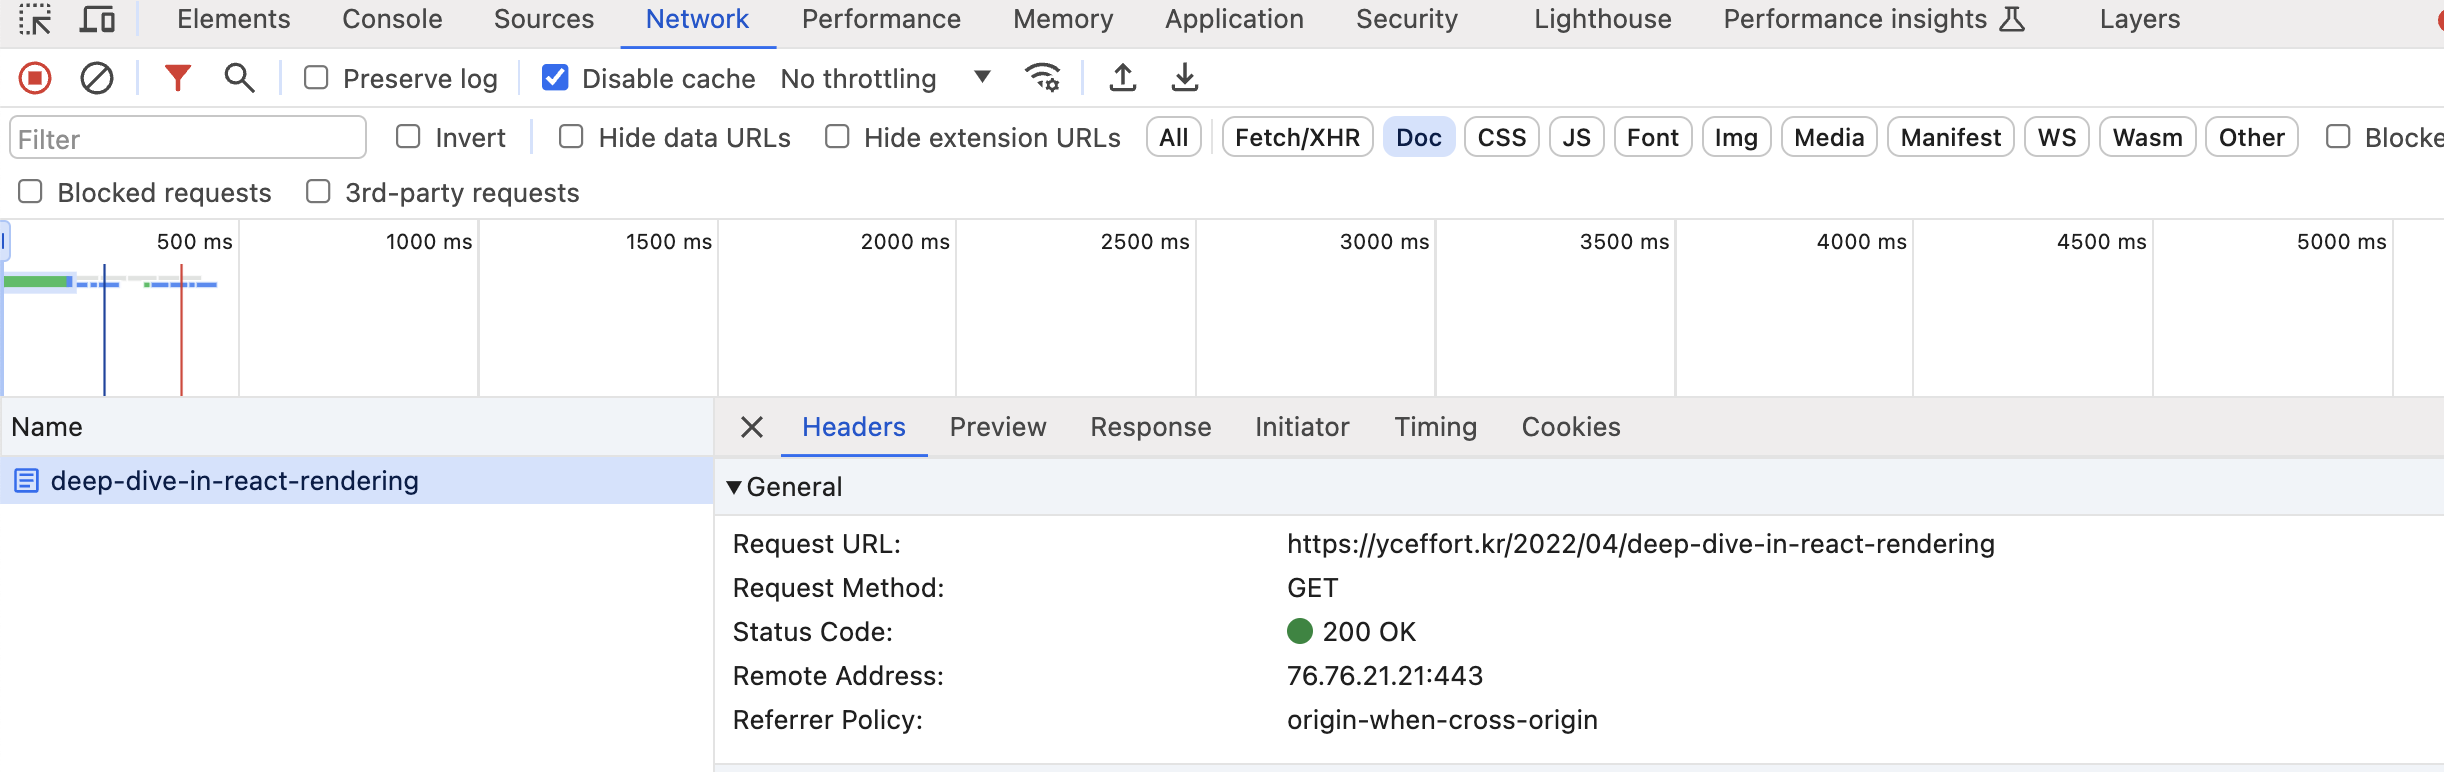2444x772 pixels.
Task: Open the network search magnifier
Action: click(239, 78)
